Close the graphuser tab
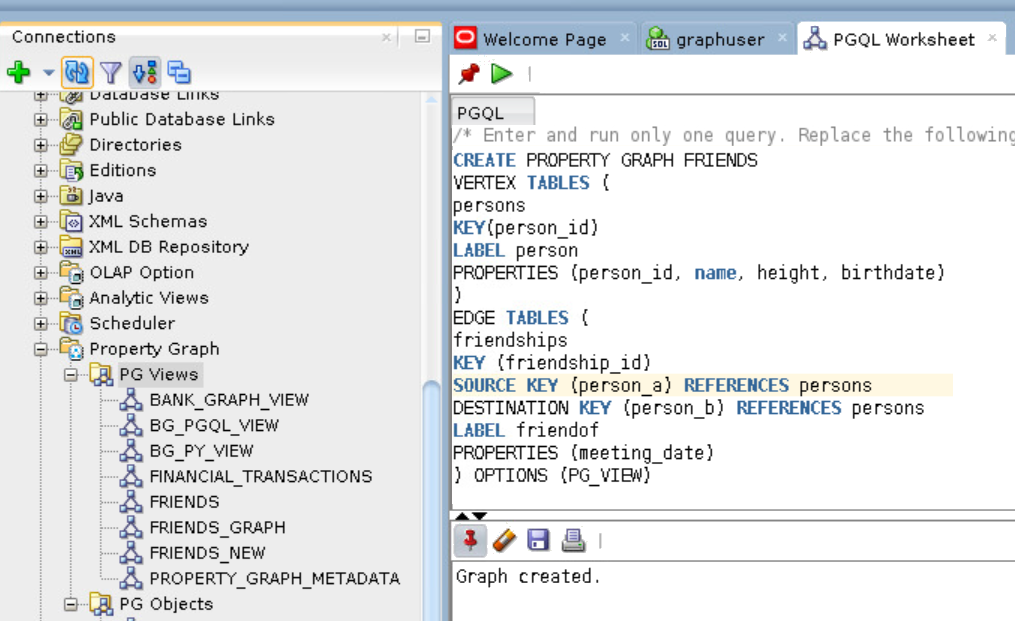 point(783,38)
